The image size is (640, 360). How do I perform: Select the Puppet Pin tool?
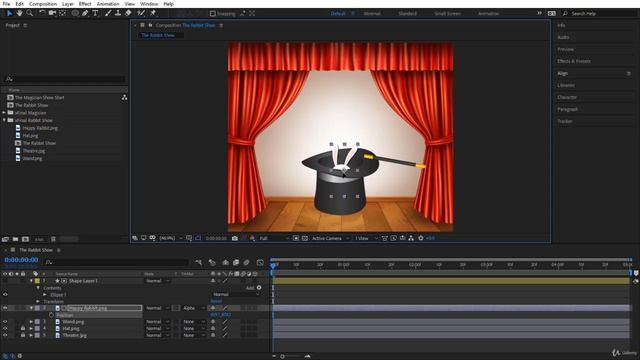tap(153, 13)
